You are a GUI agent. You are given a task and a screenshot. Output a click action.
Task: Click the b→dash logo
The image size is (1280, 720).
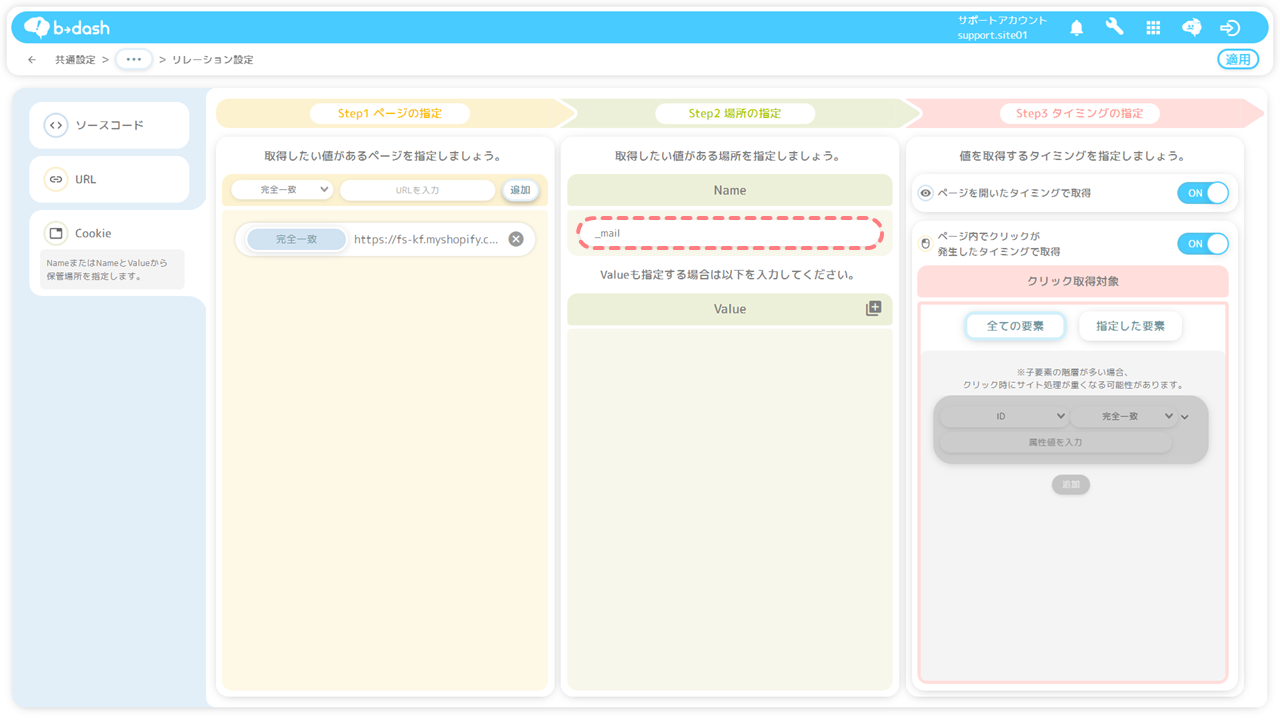coord(67,27)
